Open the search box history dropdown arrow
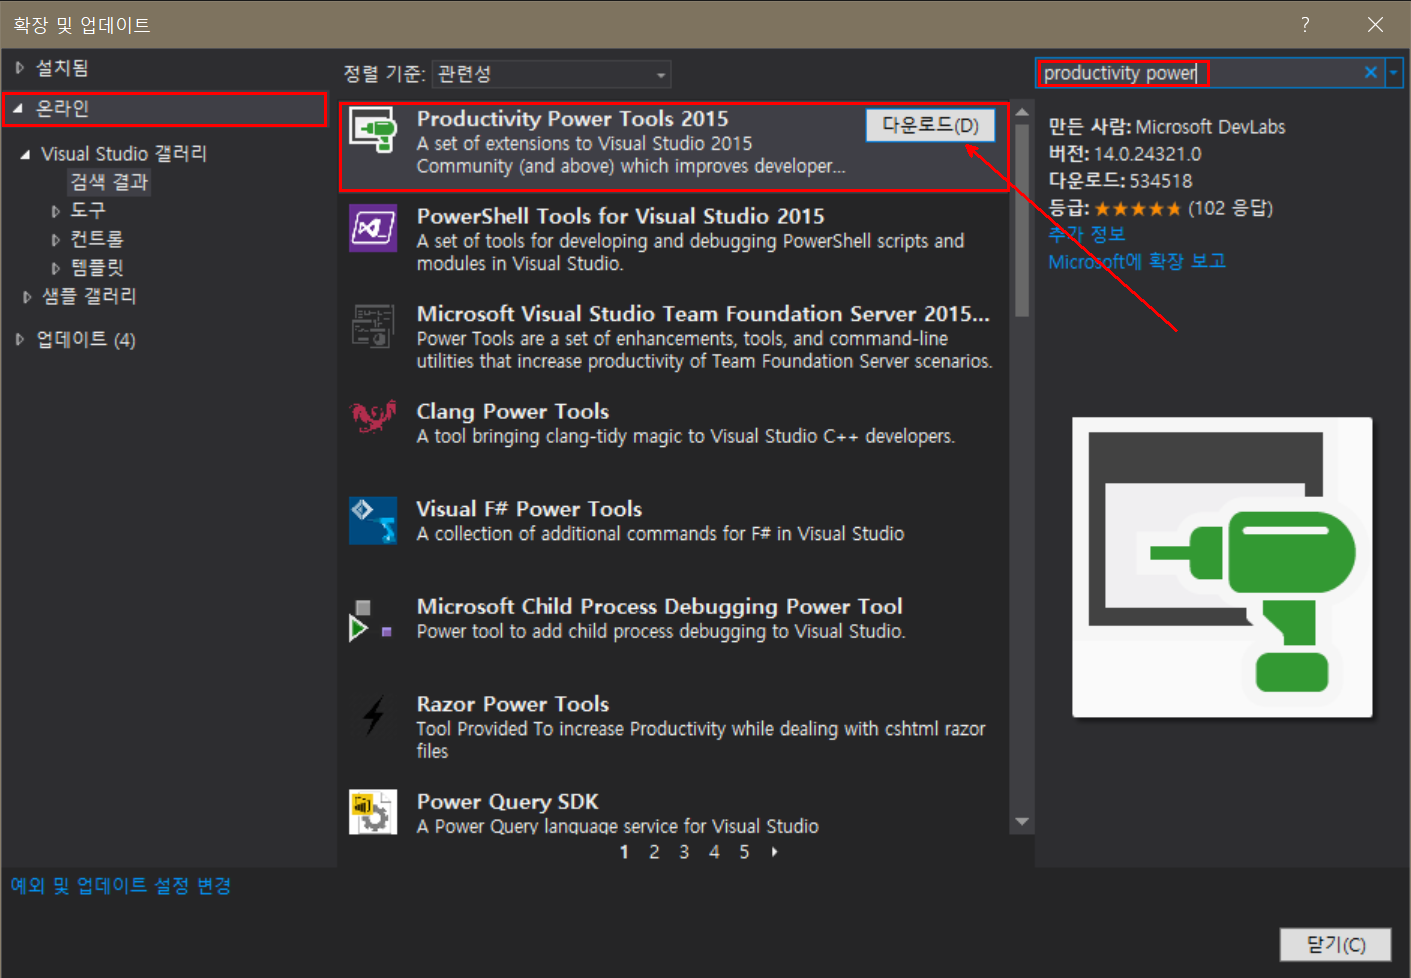This screenshot has height=978, width=1411. 1393,72
